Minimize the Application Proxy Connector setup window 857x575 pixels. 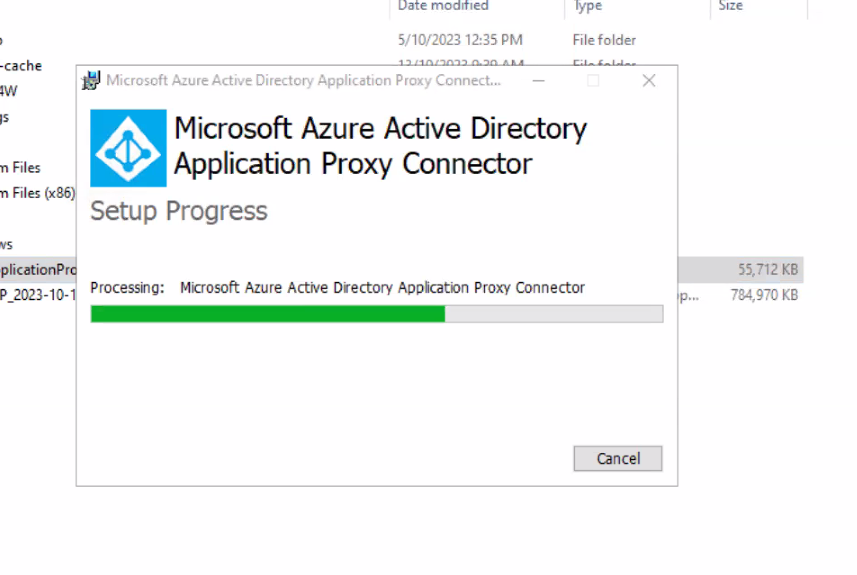point(539,81)
